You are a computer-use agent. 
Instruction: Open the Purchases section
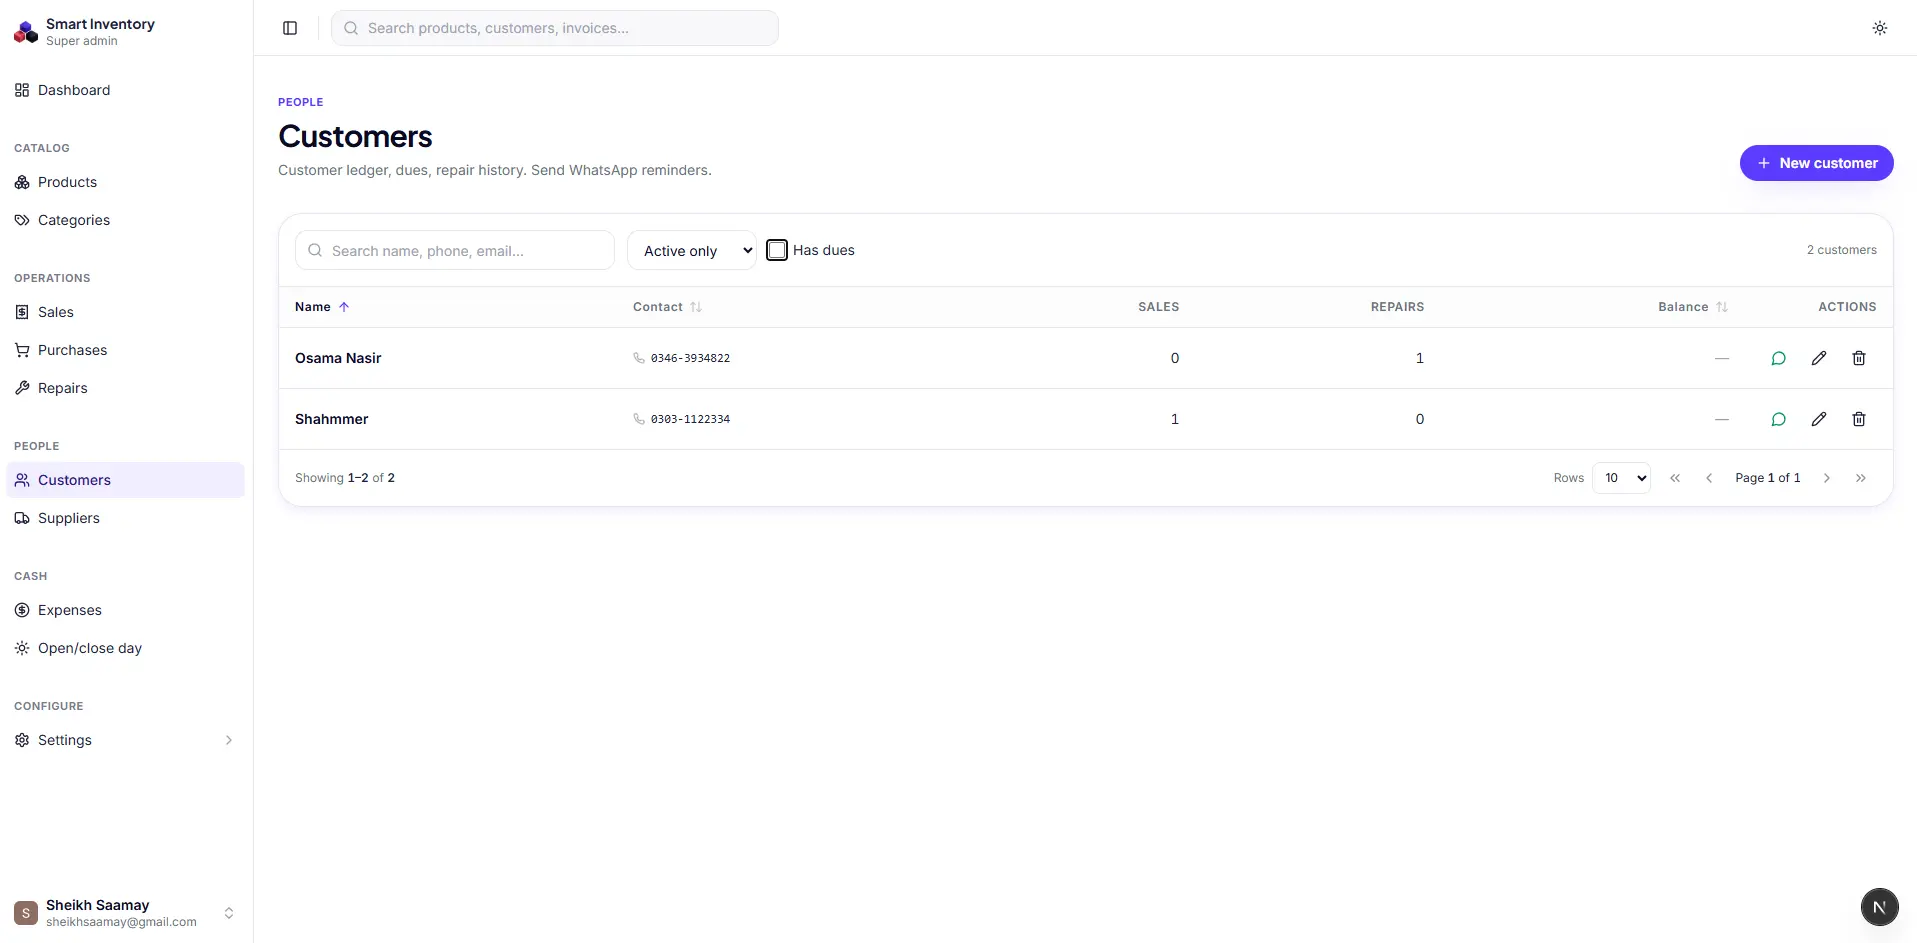click(126, 350)
